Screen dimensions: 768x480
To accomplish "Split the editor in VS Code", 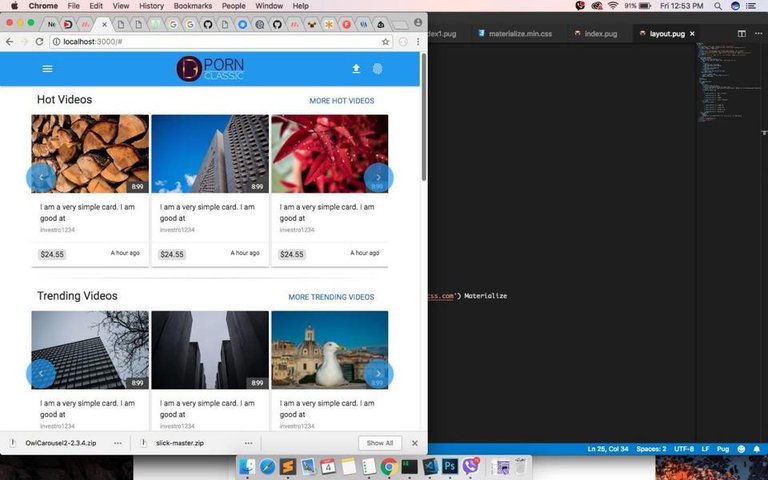I will (742, 33).
